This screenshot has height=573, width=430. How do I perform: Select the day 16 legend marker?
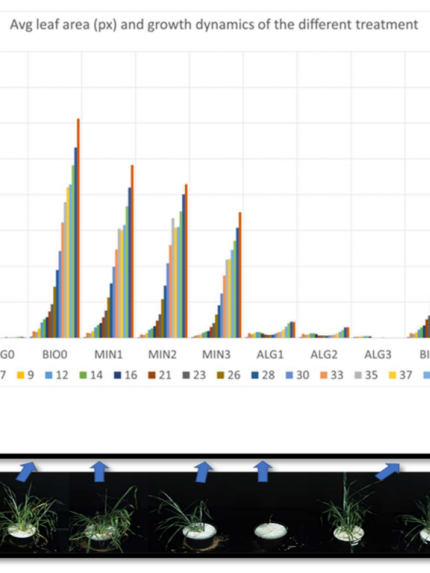tap(117, 376)
